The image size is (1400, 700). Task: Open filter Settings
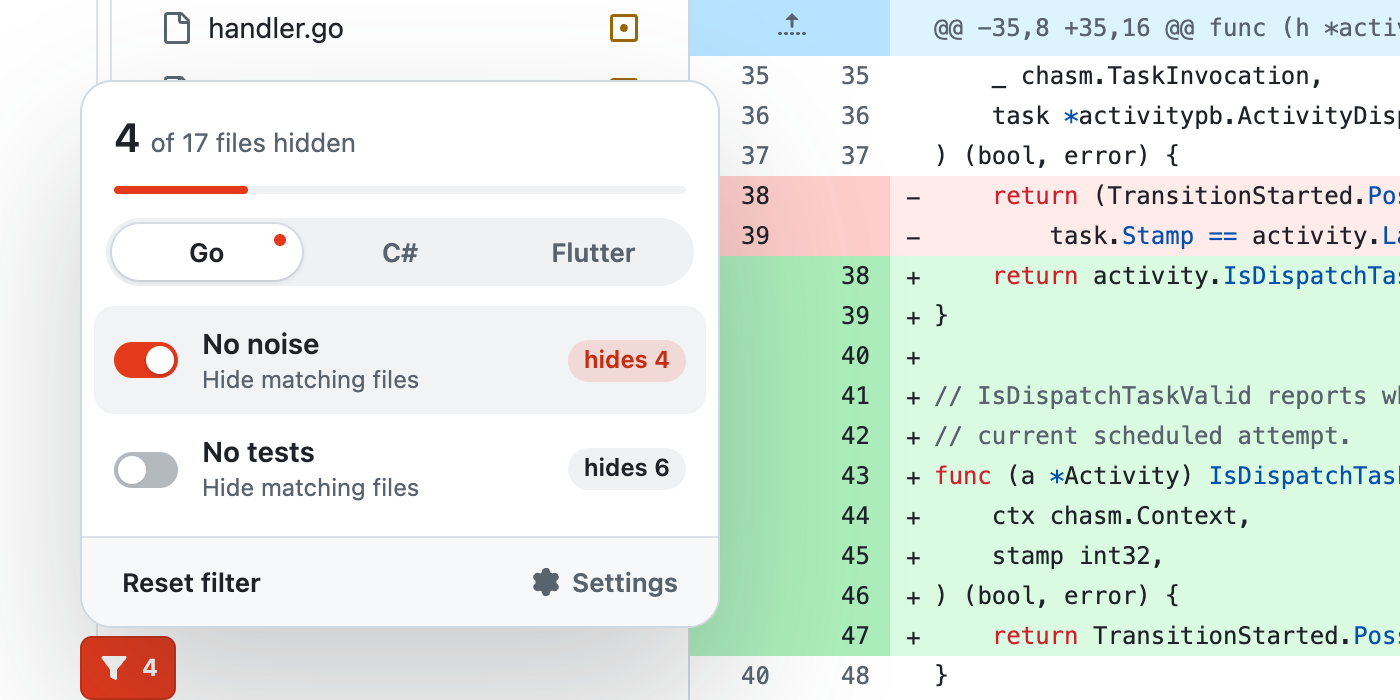pos(605,583)
